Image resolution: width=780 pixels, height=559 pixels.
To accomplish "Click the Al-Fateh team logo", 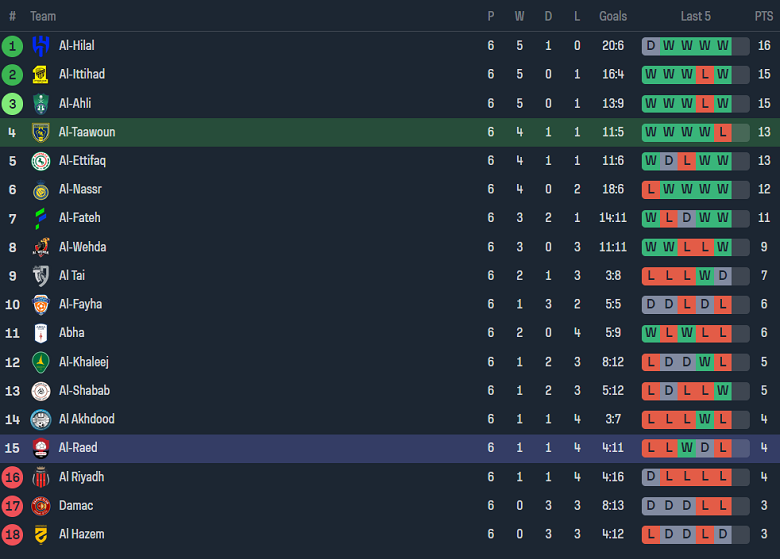I will (x=41, y=218).
